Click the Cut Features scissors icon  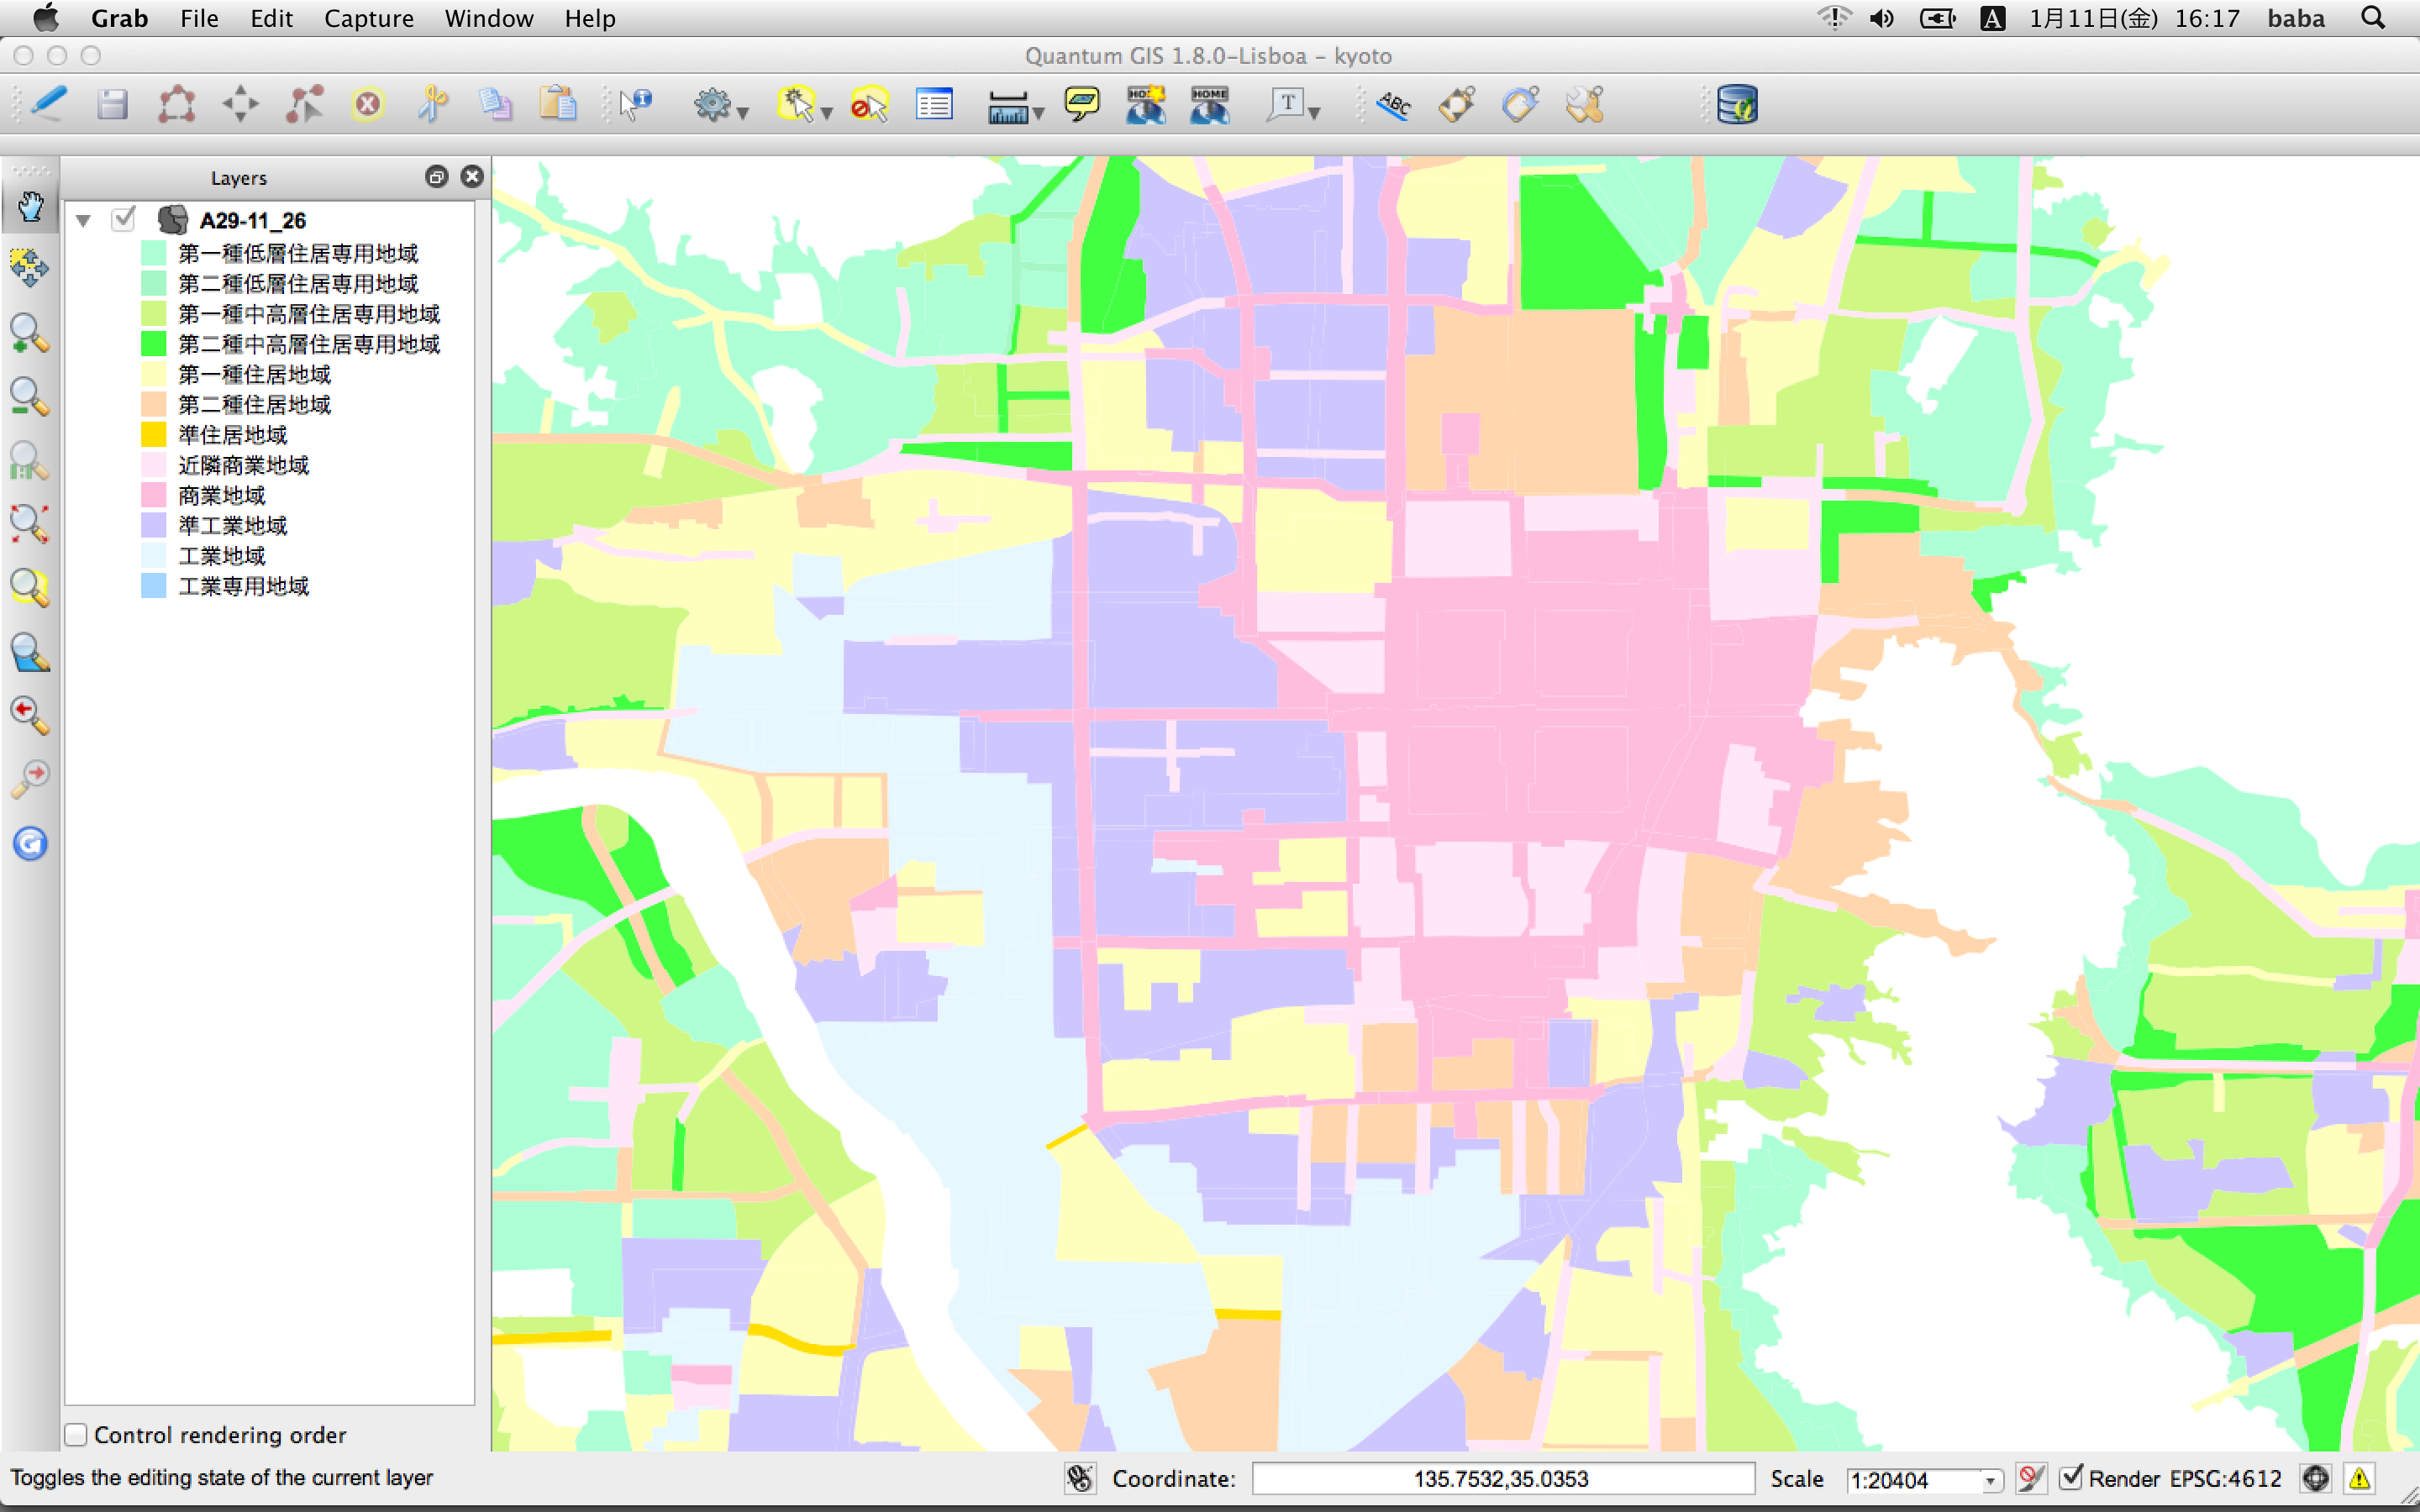point(432,104)
